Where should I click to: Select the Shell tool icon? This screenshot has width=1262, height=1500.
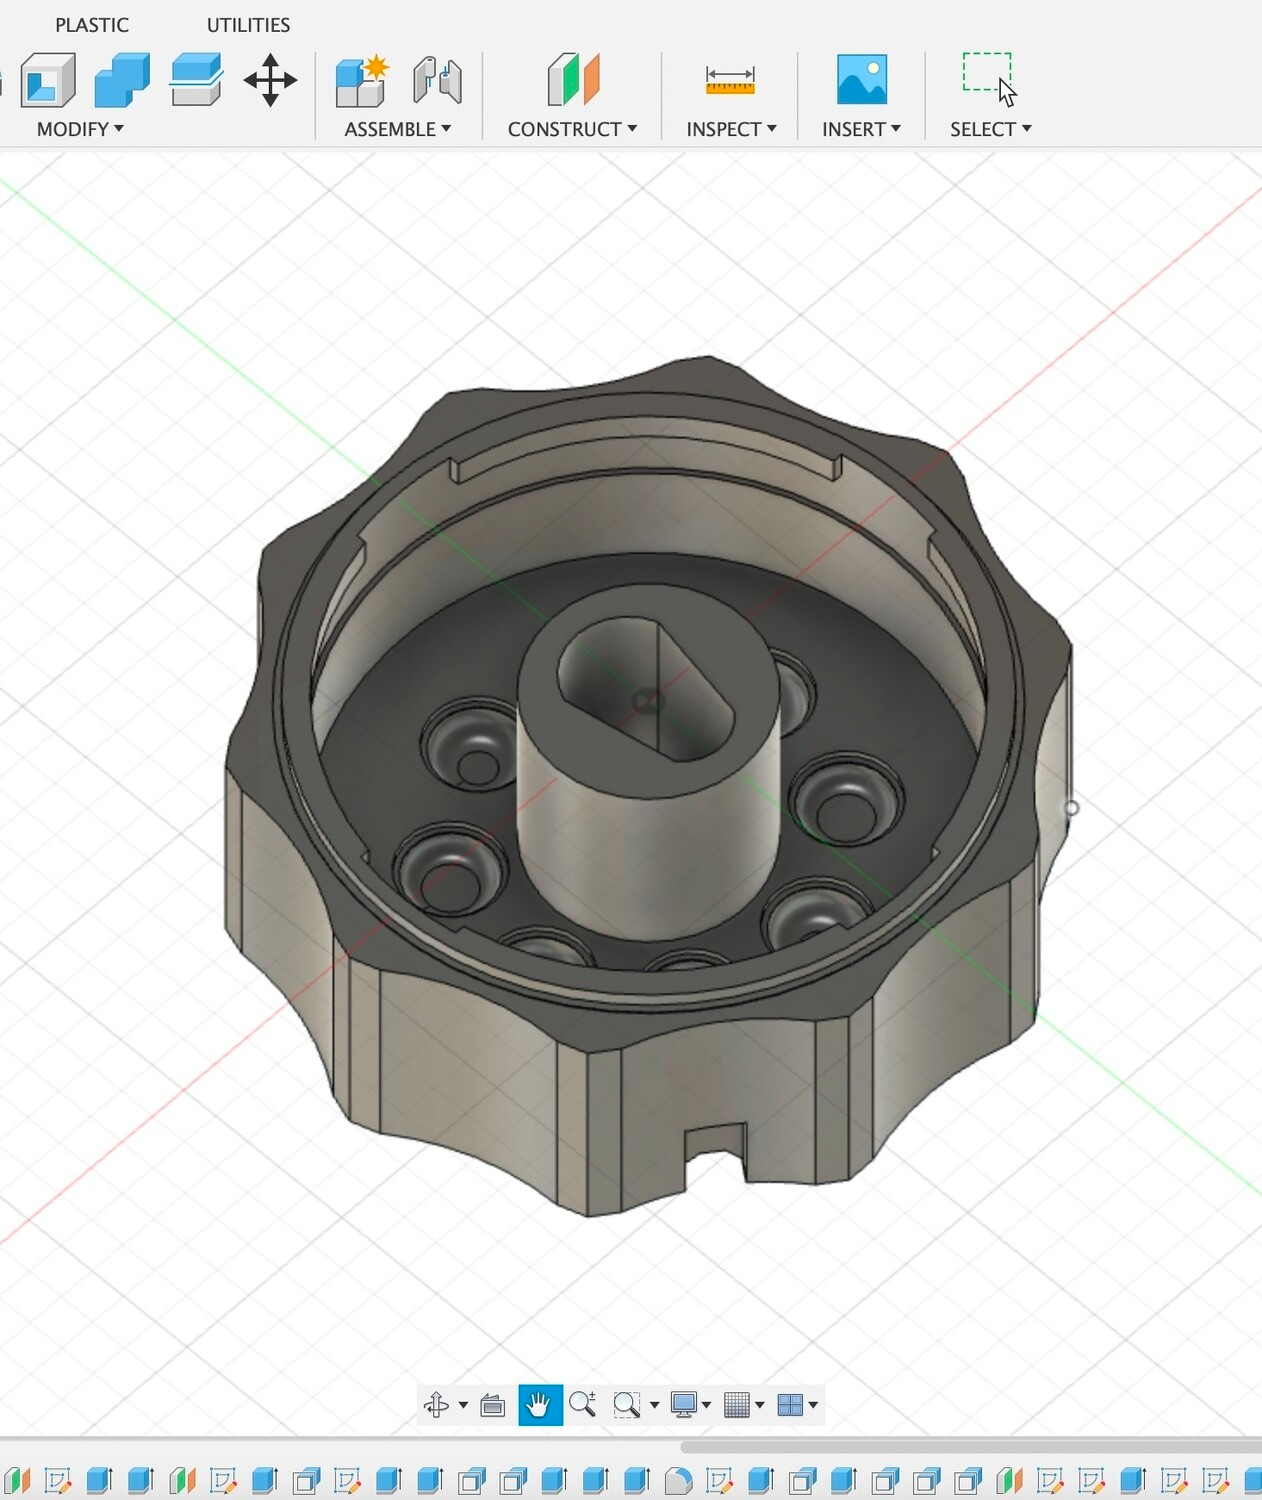pyautogui.click(x=48, y=80)
